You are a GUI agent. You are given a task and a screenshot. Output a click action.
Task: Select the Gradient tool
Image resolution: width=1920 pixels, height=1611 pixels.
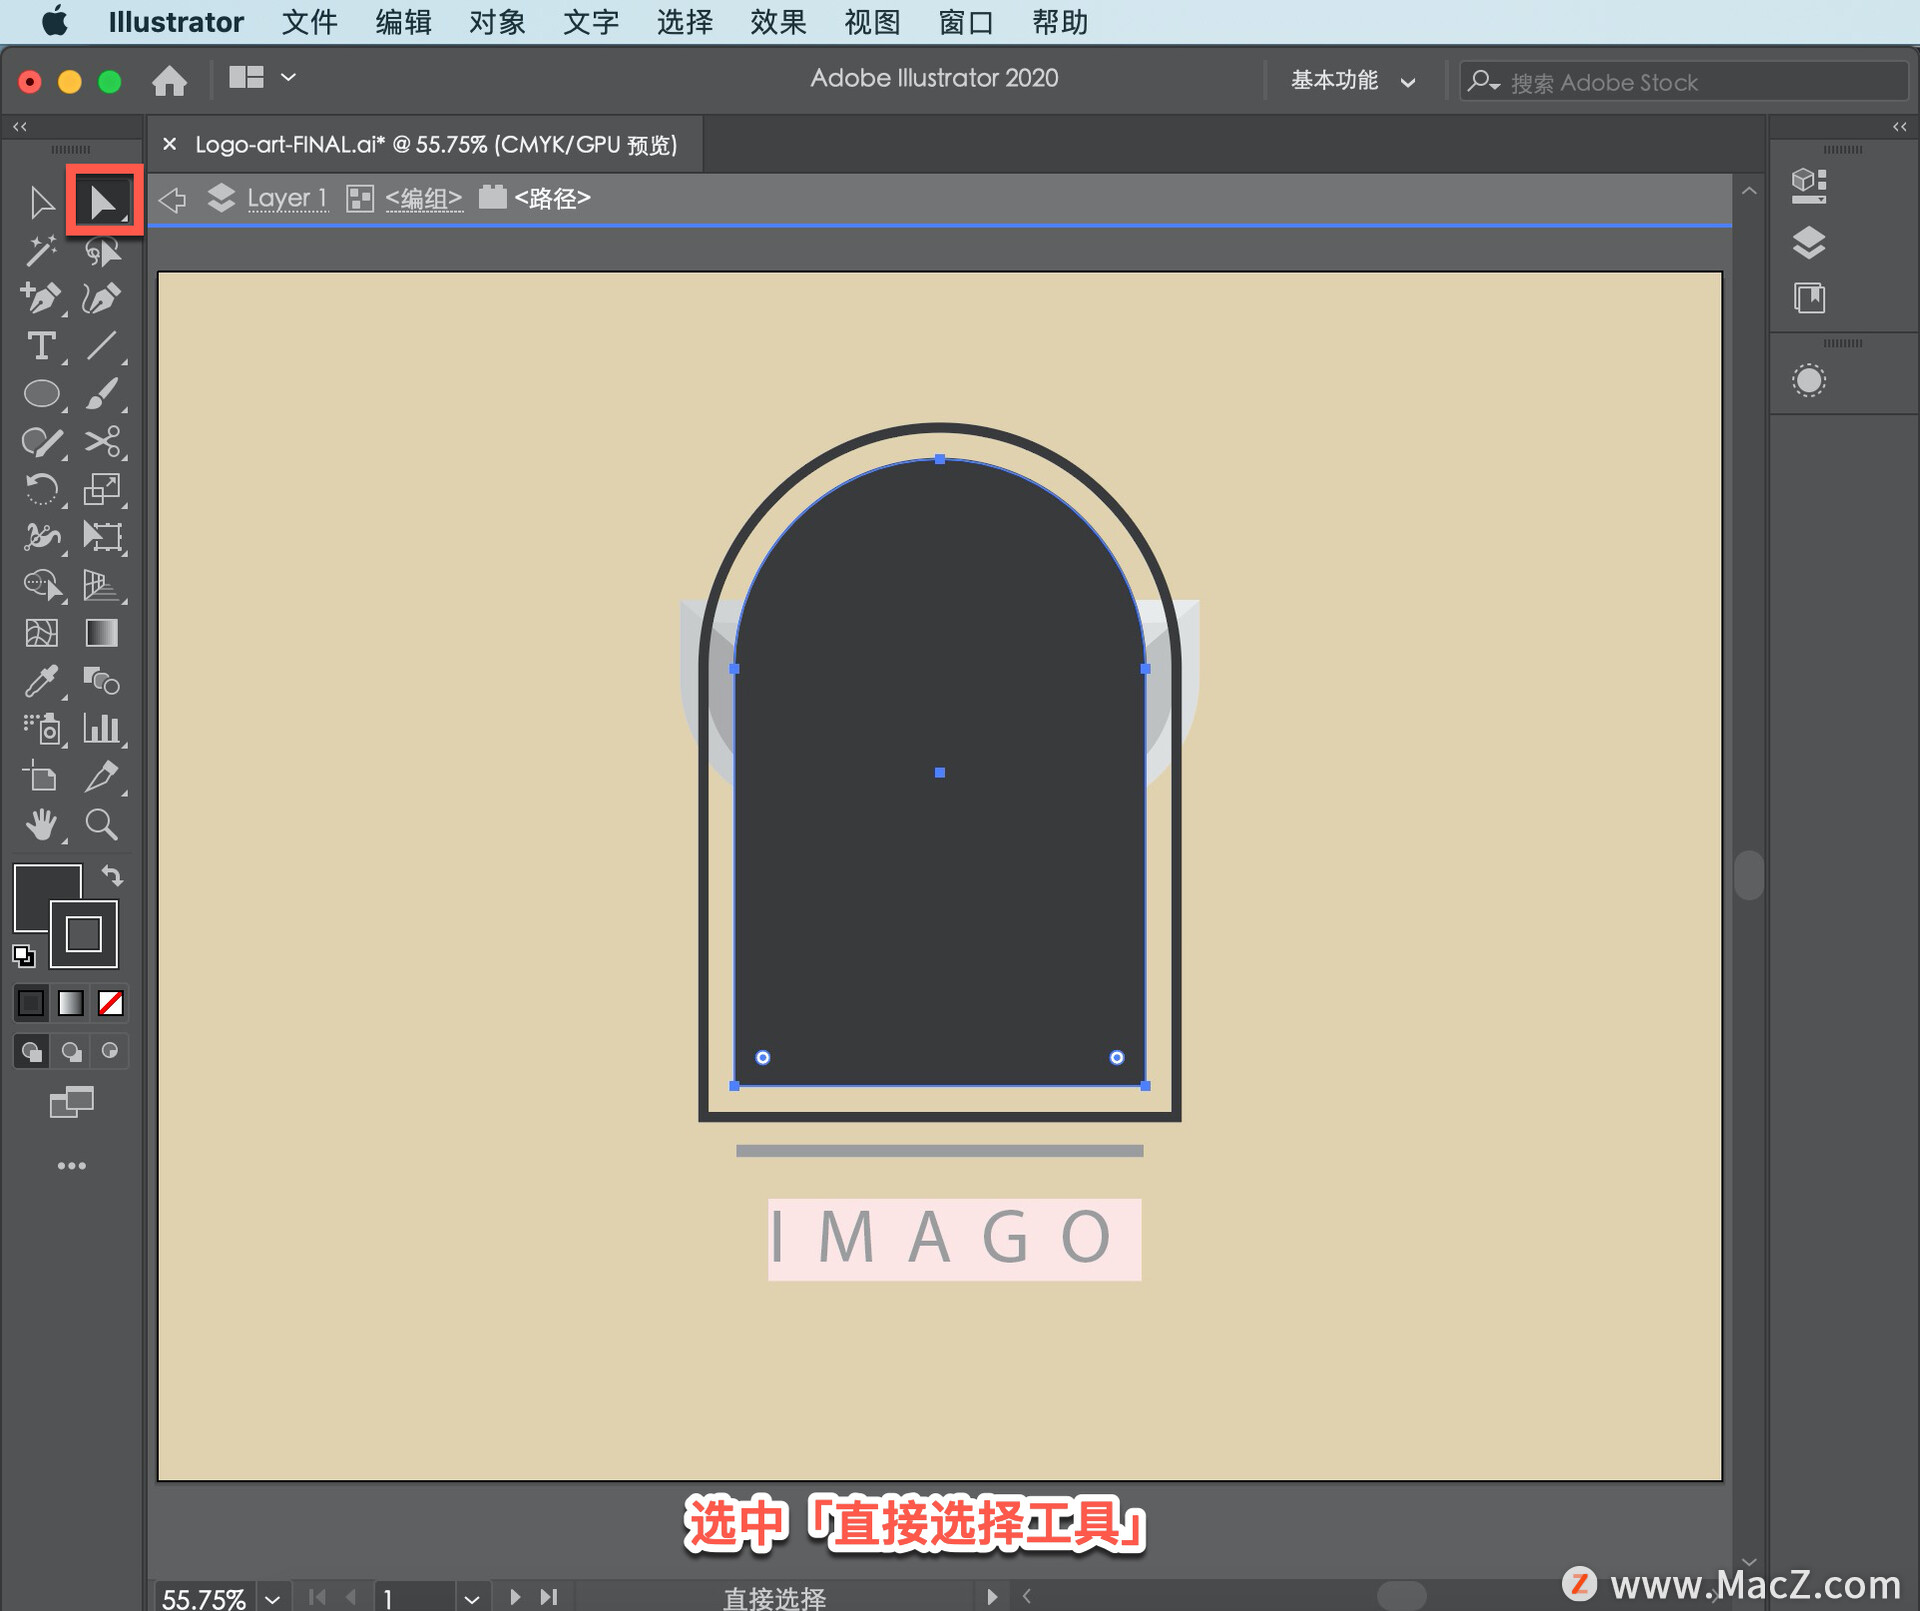[103, 633]
